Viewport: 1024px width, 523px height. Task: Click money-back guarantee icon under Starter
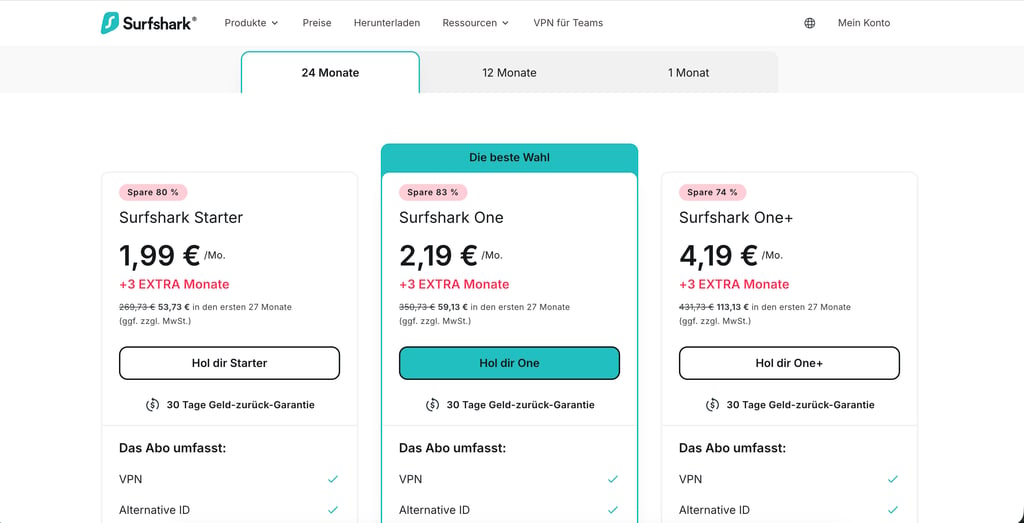click(152, 405)
